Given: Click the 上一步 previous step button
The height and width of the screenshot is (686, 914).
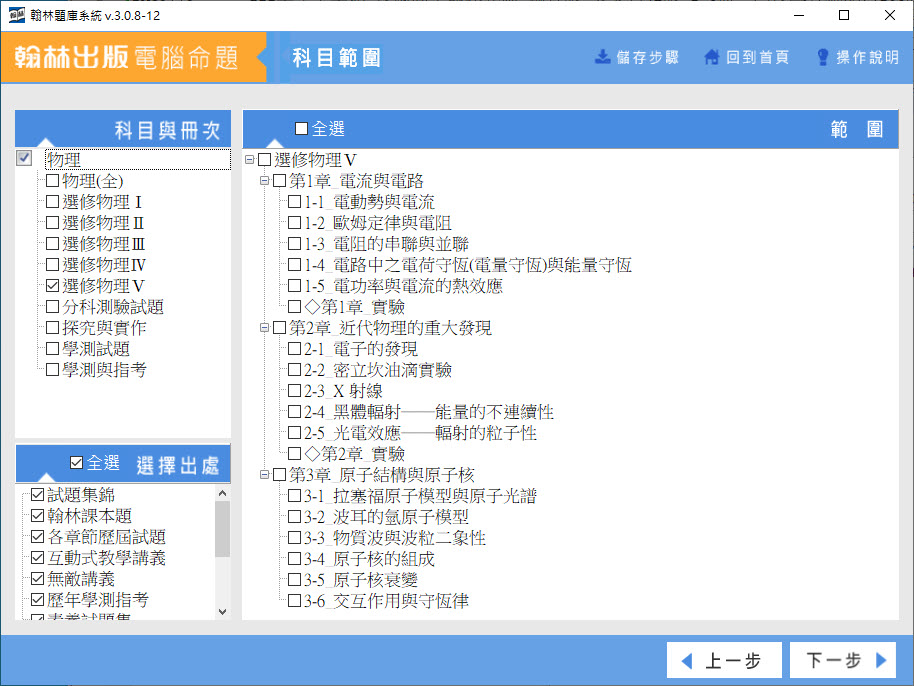Looking at the screenshot, I should [723, 661].
